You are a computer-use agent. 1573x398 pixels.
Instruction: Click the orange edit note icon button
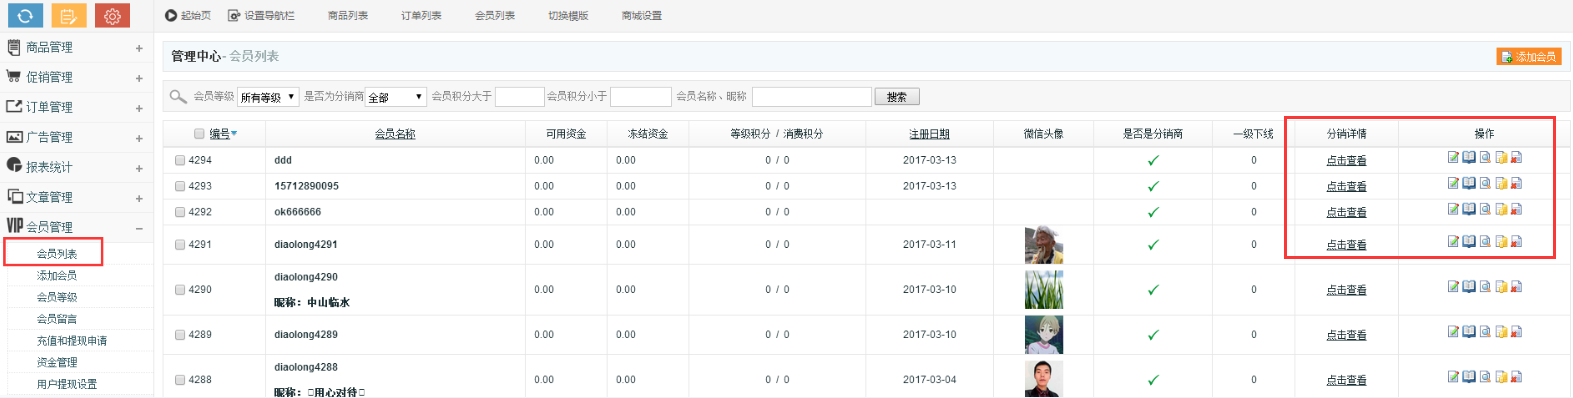click(68, 16)
